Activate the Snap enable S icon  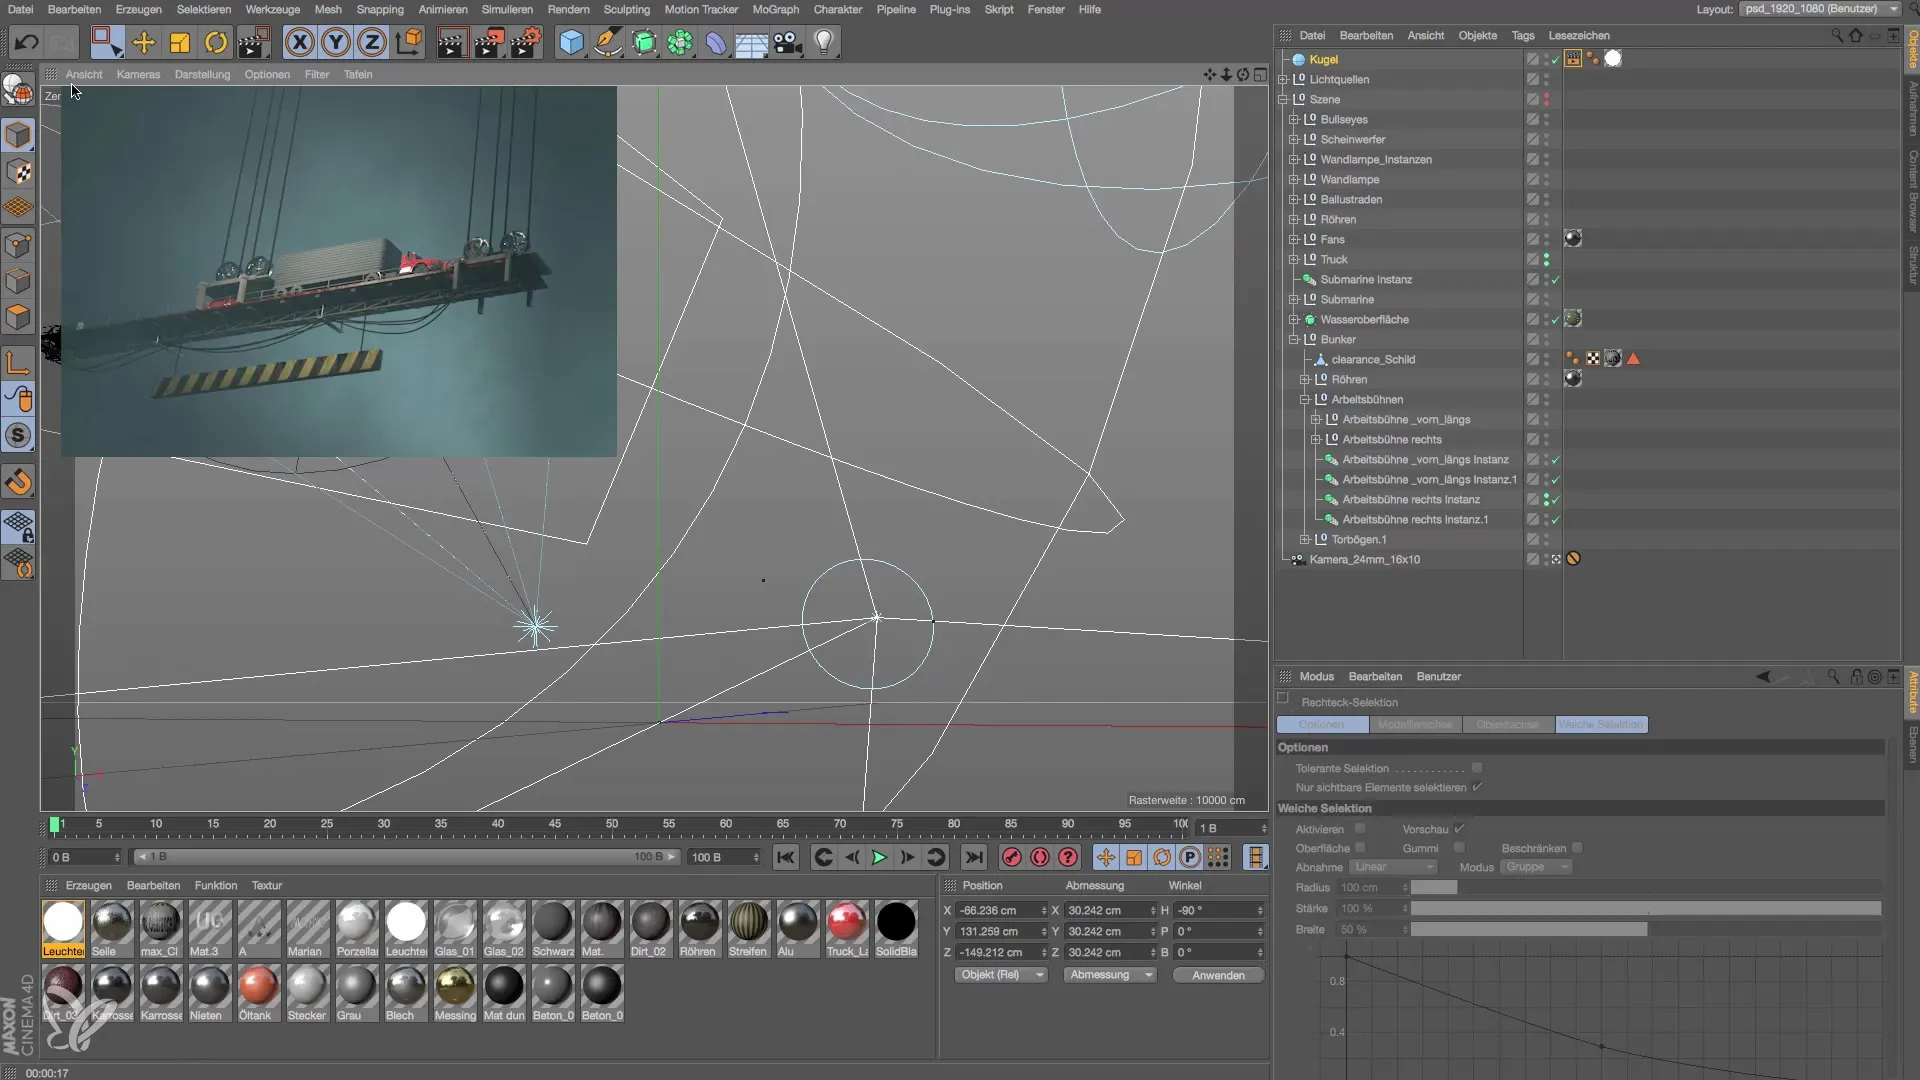click(x=18, y=435)
